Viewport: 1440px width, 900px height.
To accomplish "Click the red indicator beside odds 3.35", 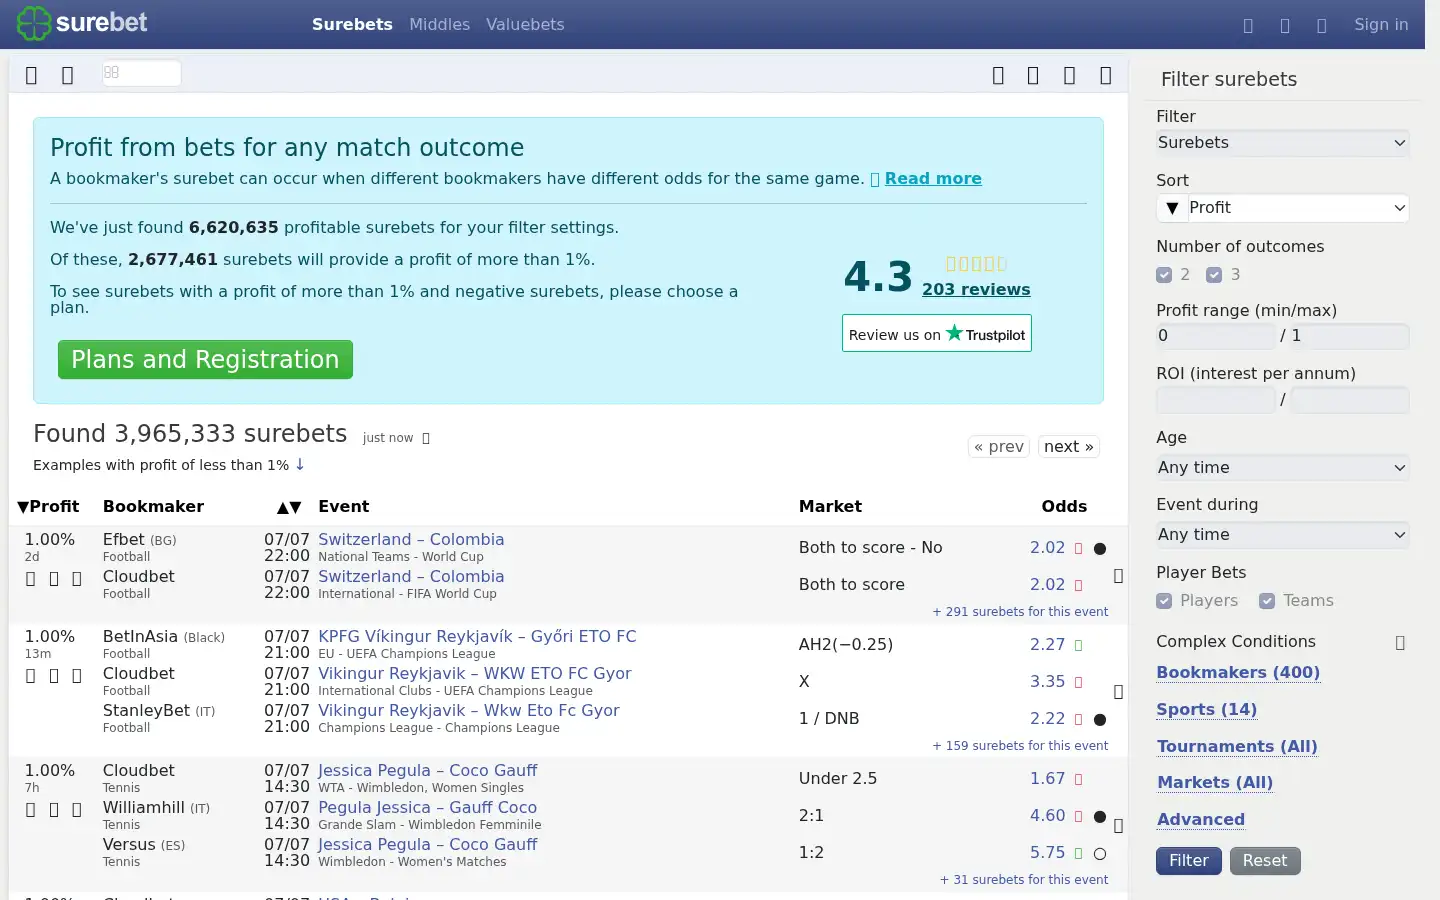I will [x=1079, y=683].
